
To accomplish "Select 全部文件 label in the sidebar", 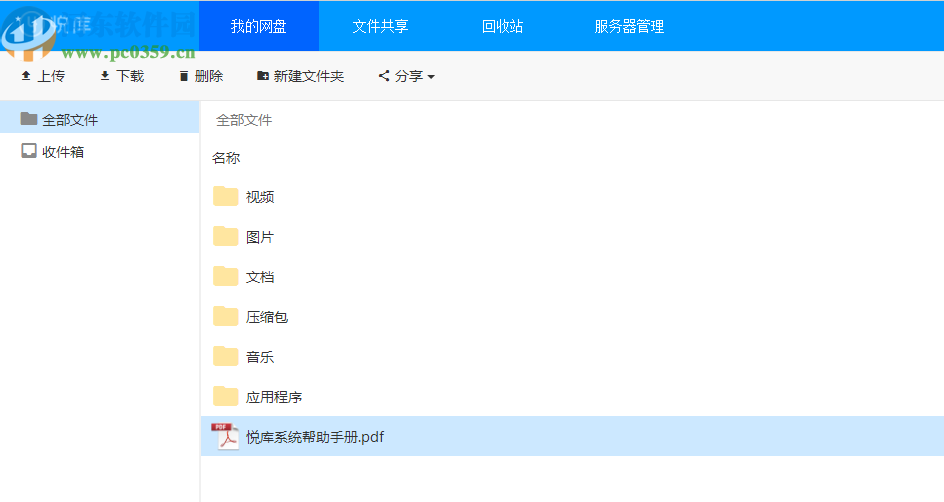I will coord(70,120).
